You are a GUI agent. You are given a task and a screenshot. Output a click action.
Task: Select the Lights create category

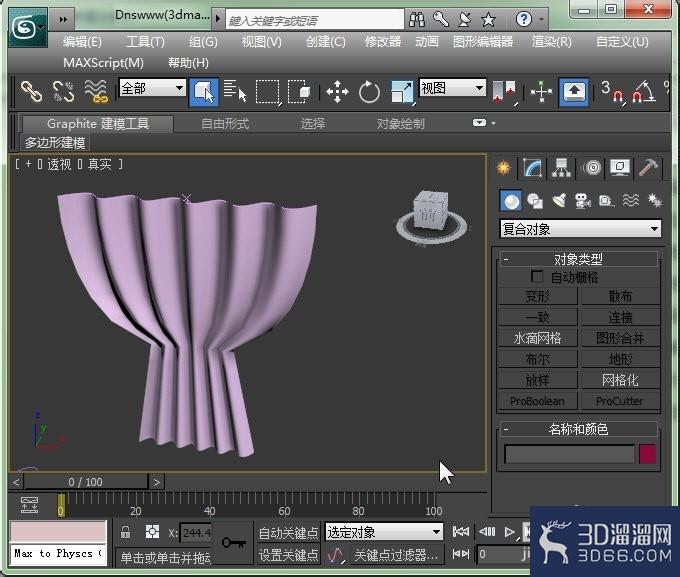(x=559, y=201)
